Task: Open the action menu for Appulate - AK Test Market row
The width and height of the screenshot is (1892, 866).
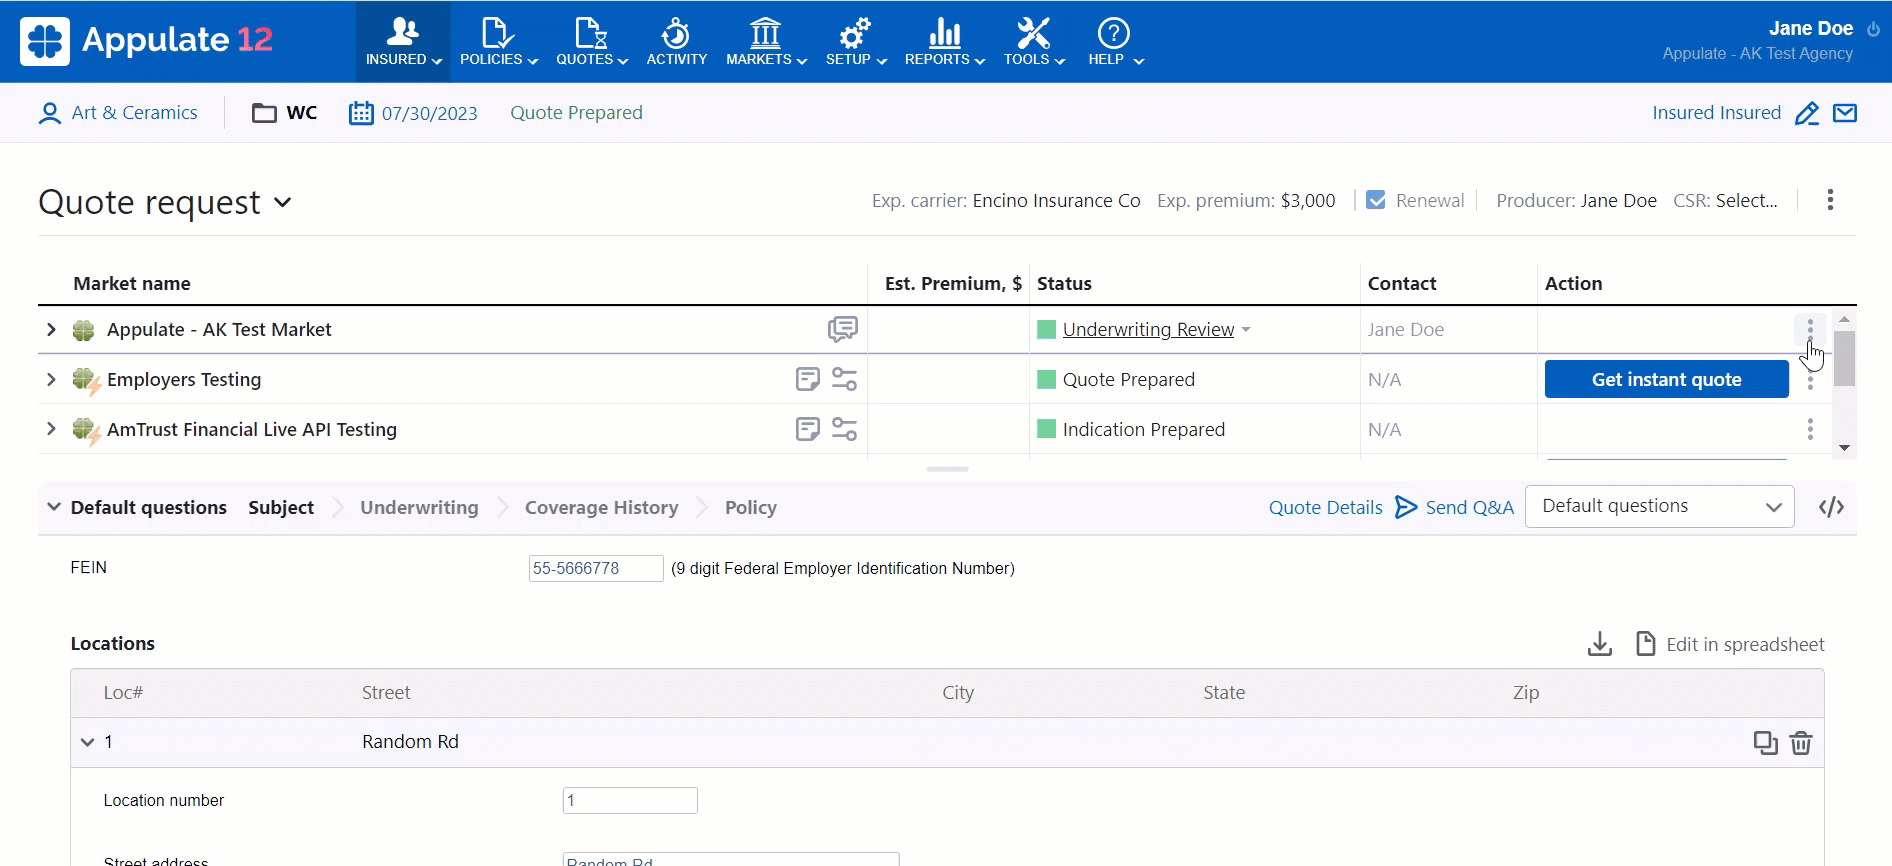Action: pos(1810,329)
